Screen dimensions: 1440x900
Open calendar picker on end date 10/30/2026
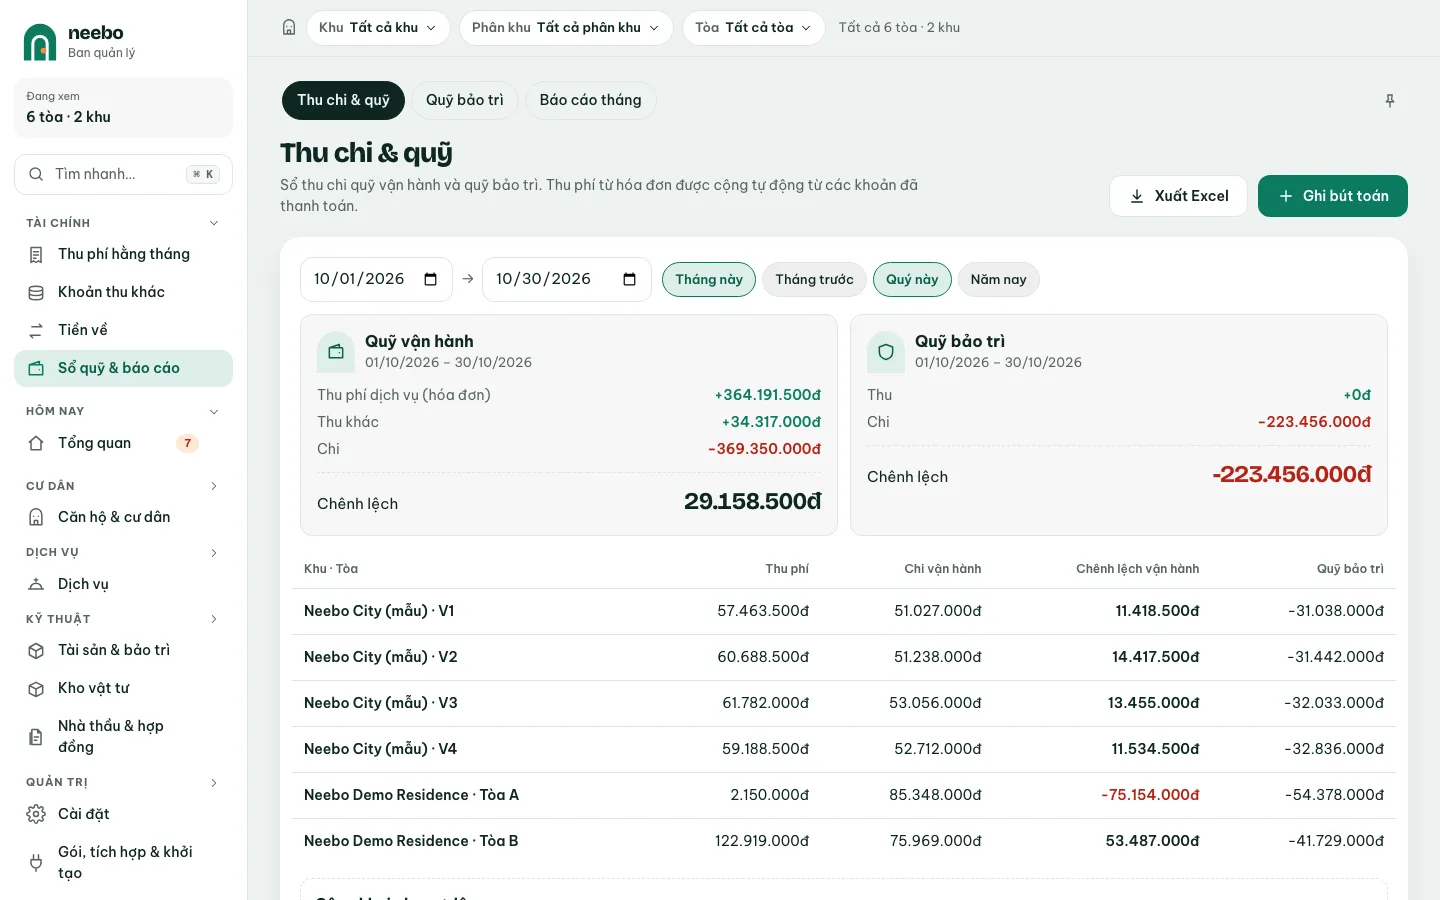click(x=630, y=279)
